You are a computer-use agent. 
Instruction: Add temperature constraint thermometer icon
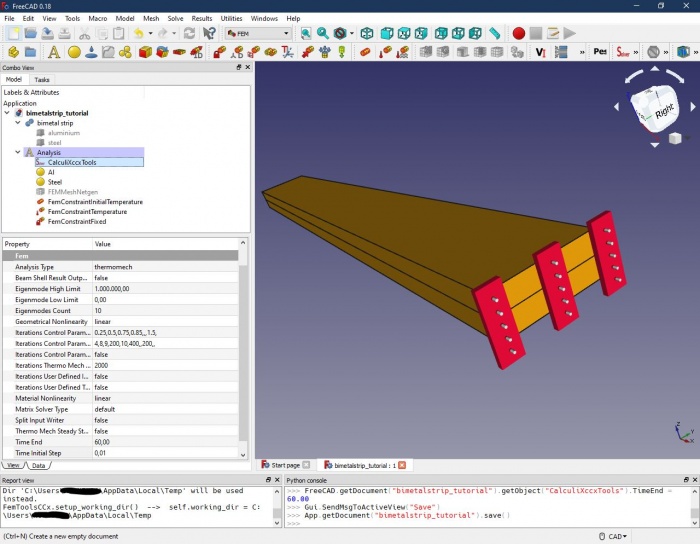pyautogui.click(x=385, y=52)
